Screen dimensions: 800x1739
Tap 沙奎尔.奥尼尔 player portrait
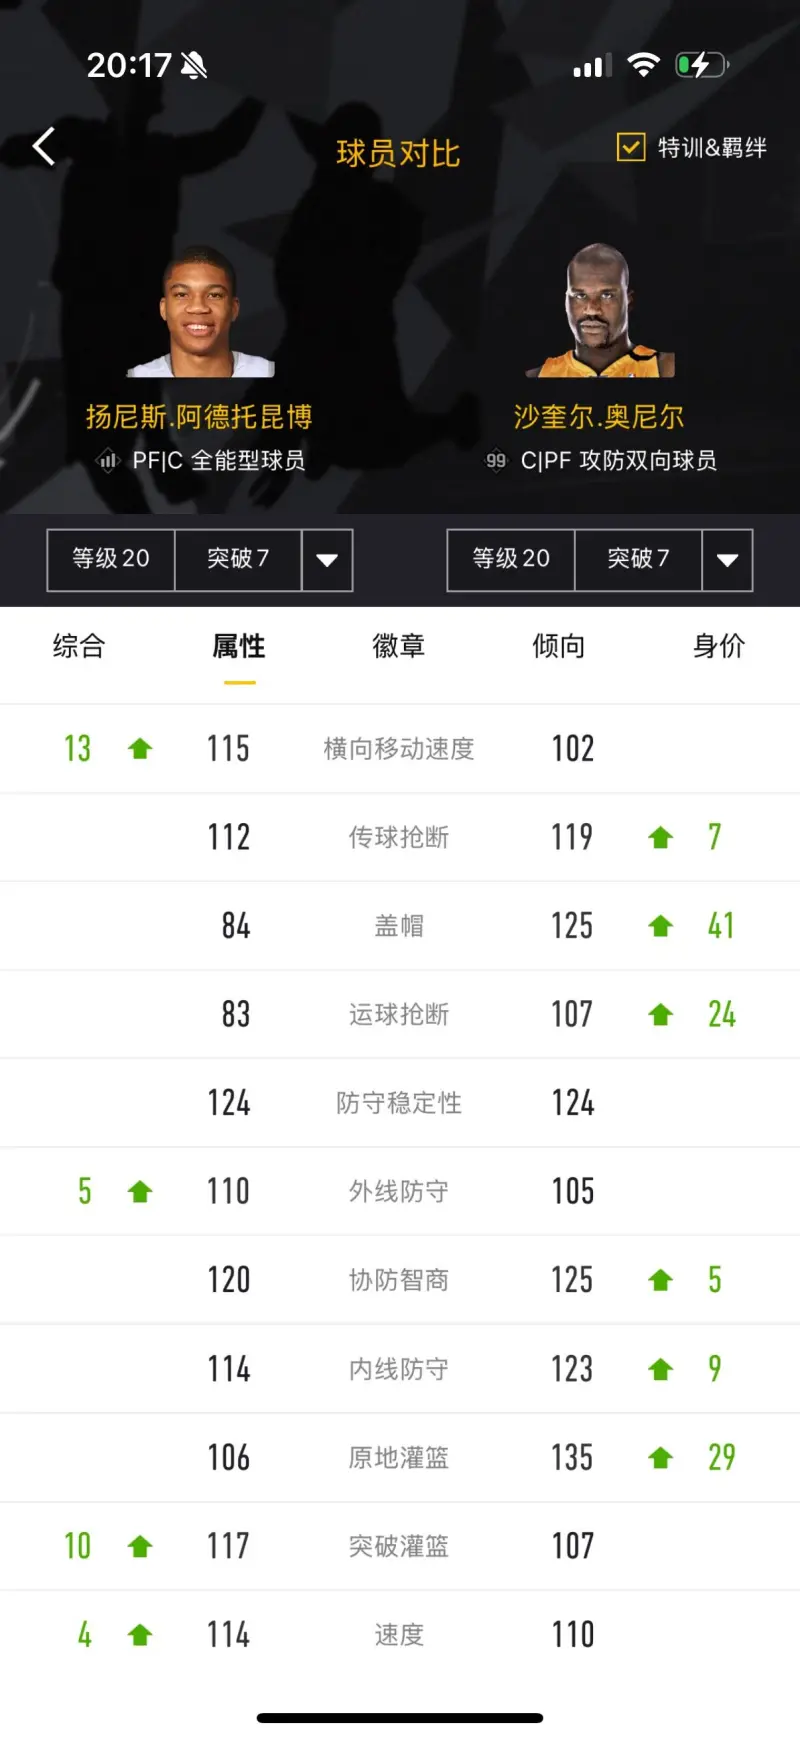tap(600, 310)
